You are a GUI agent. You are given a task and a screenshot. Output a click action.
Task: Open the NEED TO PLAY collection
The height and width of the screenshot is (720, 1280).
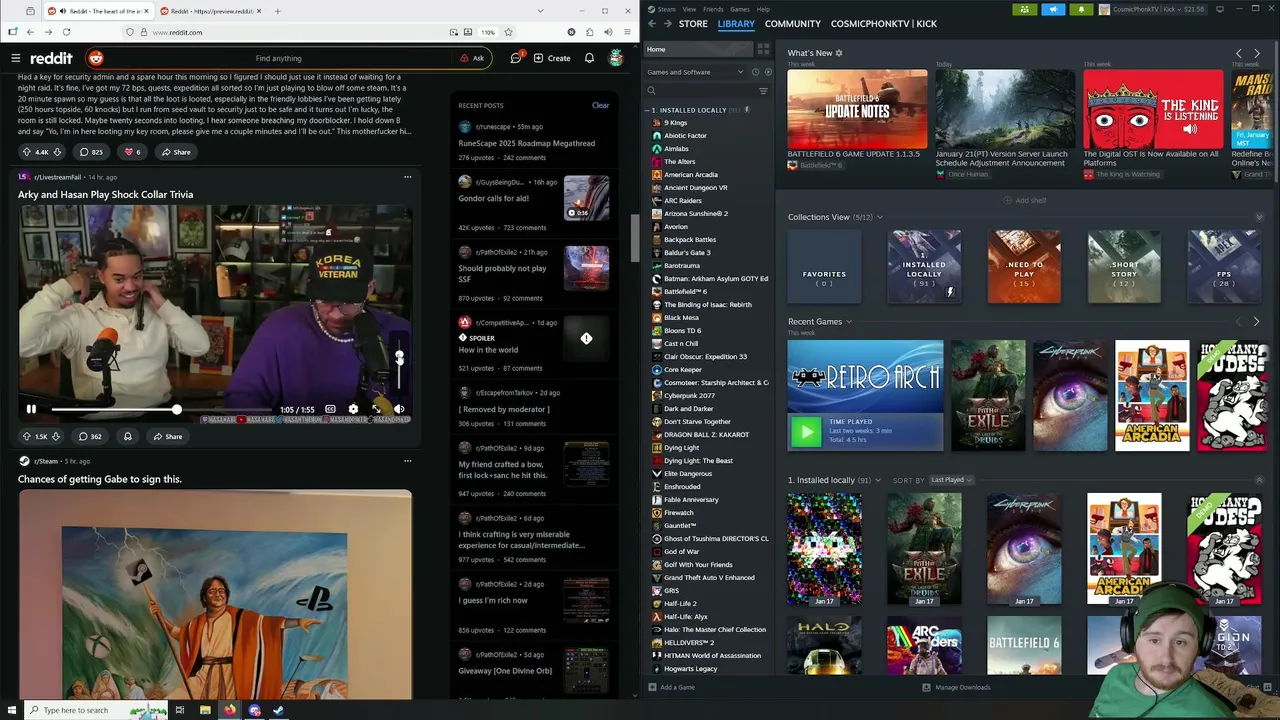coord(1024,266)
